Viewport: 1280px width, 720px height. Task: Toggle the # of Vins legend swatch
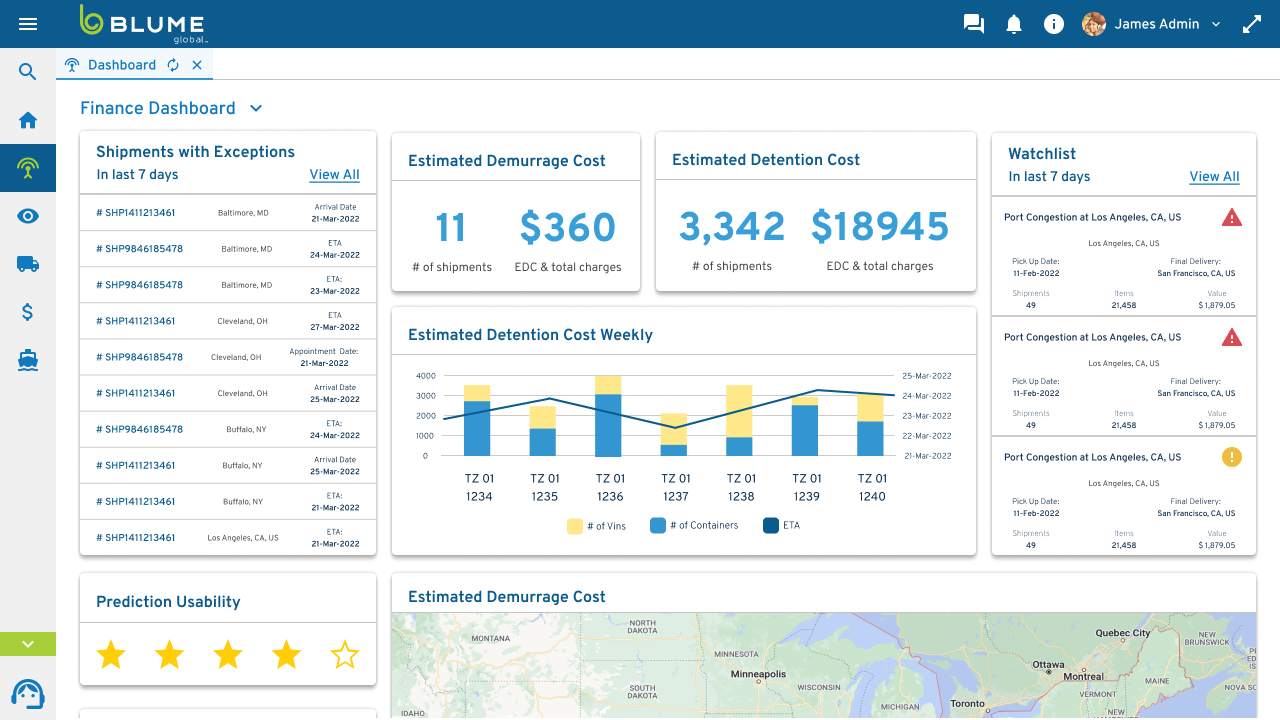click(x=575, y=526)
